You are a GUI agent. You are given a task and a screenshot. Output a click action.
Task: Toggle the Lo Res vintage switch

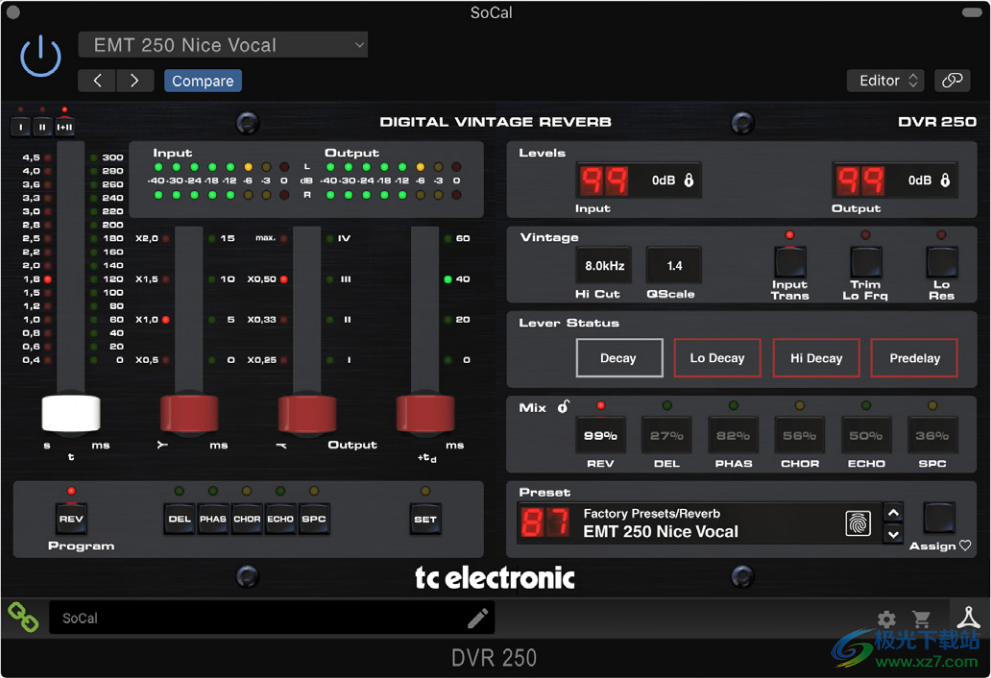(x=941, y=262)
